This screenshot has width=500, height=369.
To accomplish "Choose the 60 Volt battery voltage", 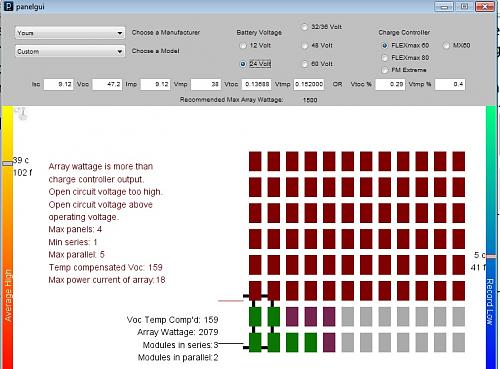I will pos(304,64).
